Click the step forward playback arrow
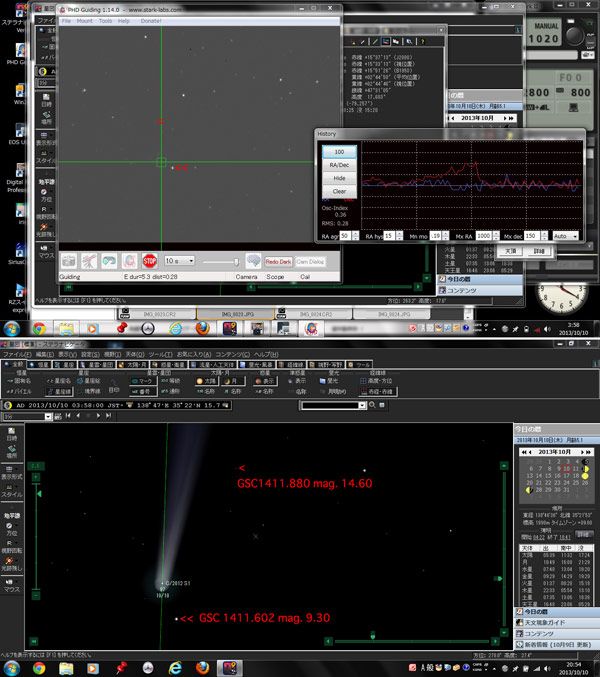Screen dimensions: 600x677 point(98,415)
